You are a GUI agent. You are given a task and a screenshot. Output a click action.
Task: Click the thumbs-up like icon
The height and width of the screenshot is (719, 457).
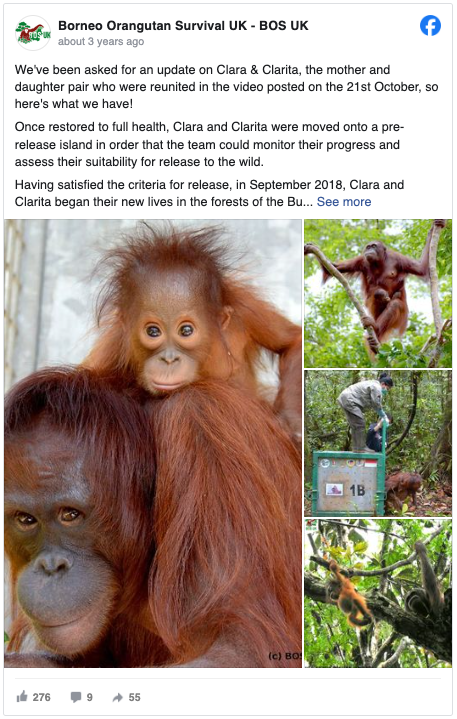22,697
